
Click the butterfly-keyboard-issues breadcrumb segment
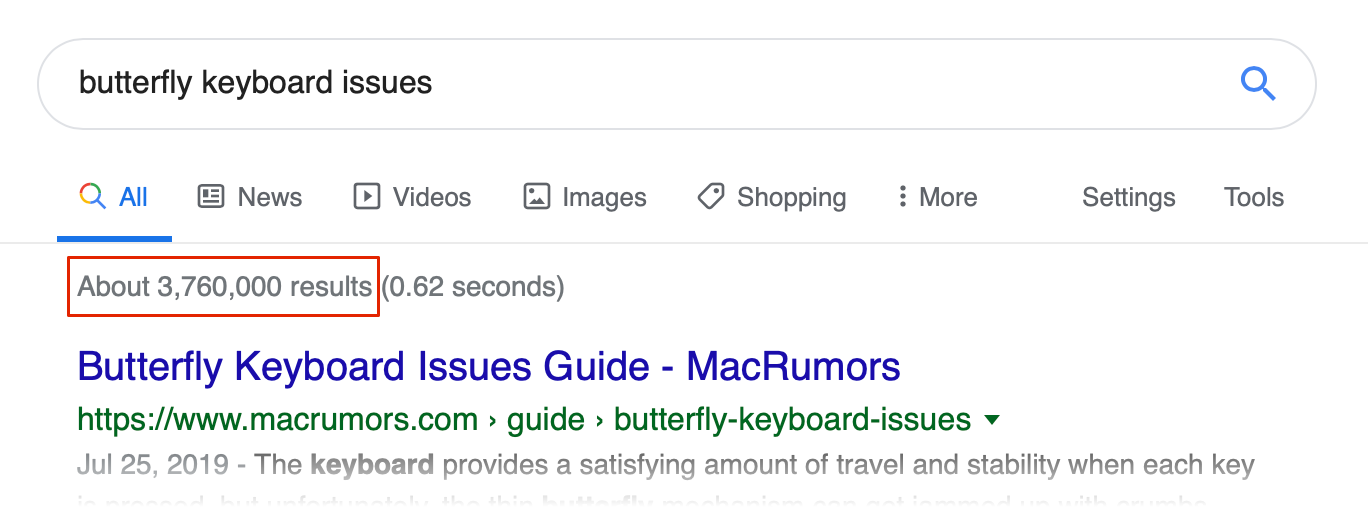pyautogui.click(x=792, y=420)
